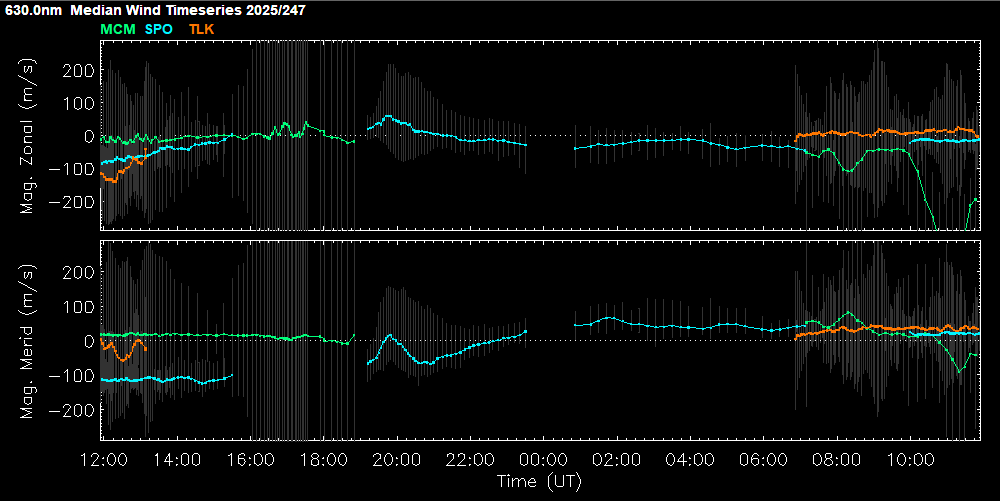Screen dimensions: 1000x501
Task: Click the 'Time (UT)' axis label
Action: click(540, 482)
